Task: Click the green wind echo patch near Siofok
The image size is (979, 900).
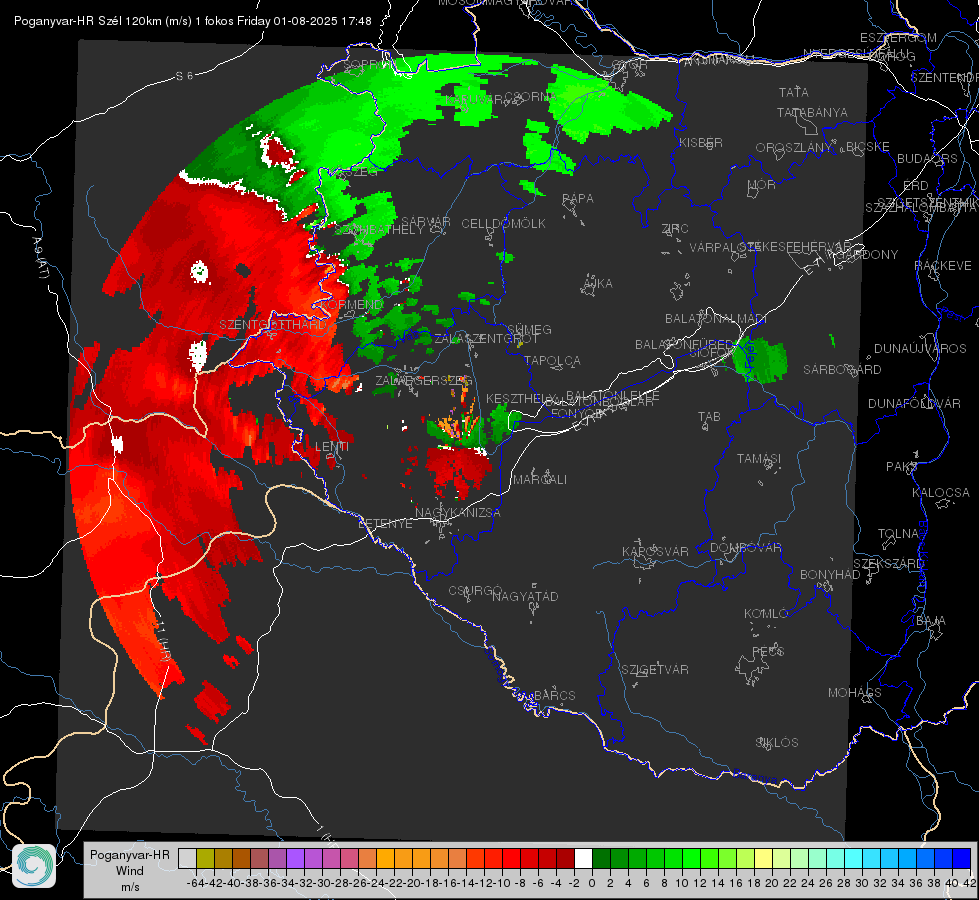Action: (760, 360)
